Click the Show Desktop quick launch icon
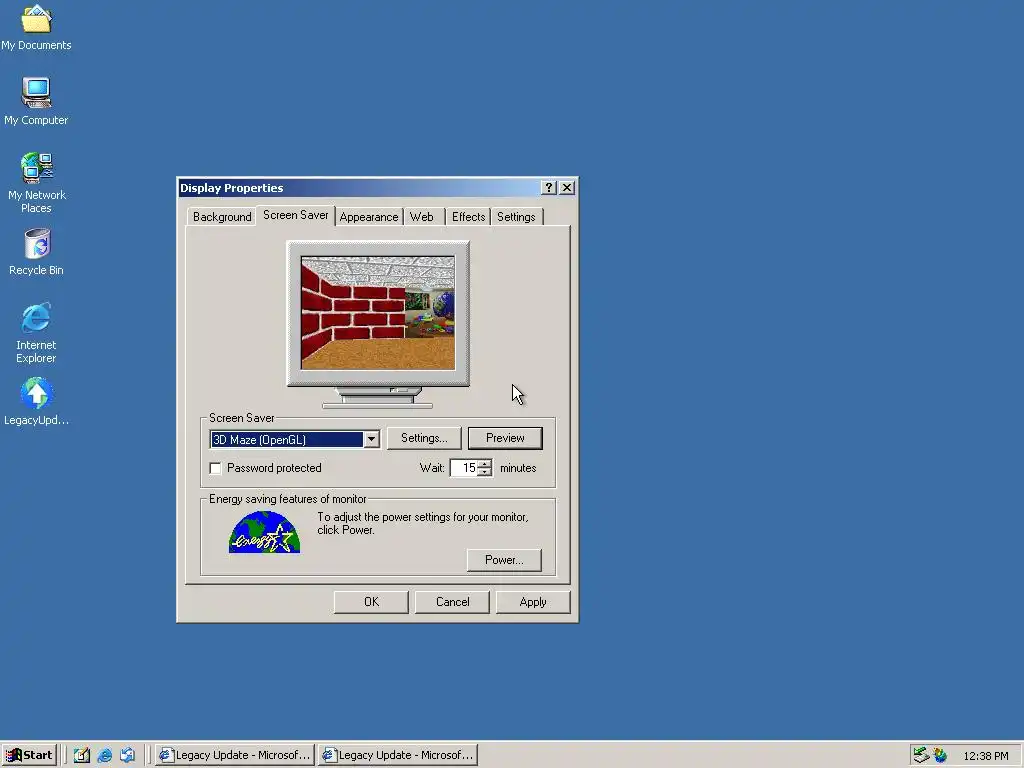Viewport: 1024px width, 768px height. tap(82, 755)
